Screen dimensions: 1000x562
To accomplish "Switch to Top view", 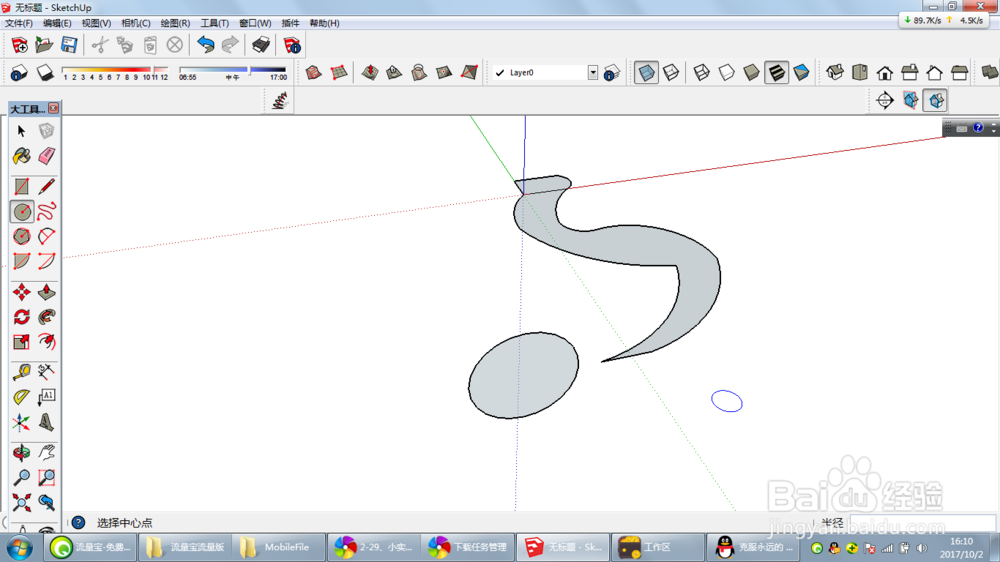I will click(x=860, y=73).
